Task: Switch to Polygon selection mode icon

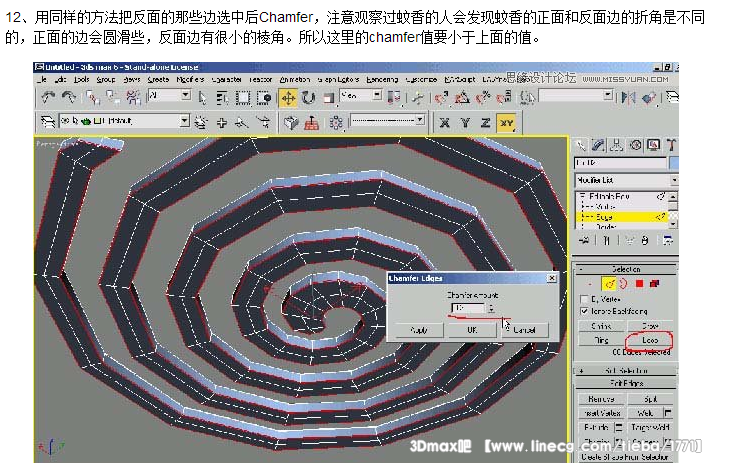Action: [639, 283]
